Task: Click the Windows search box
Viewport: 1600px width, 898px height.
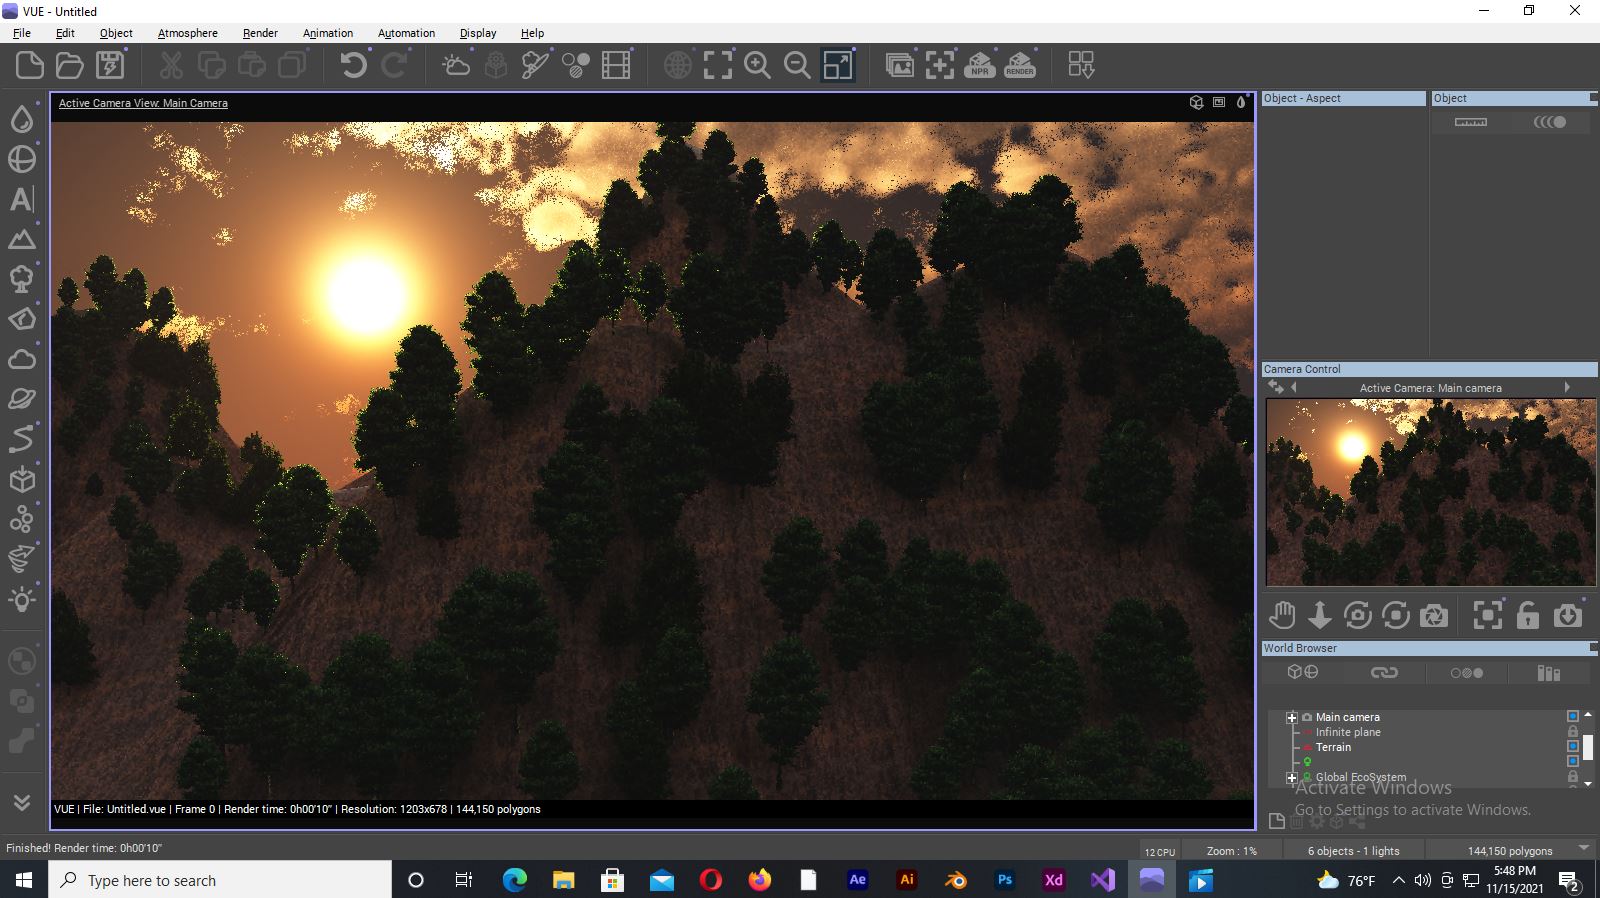Action: [x=220, y=880]
